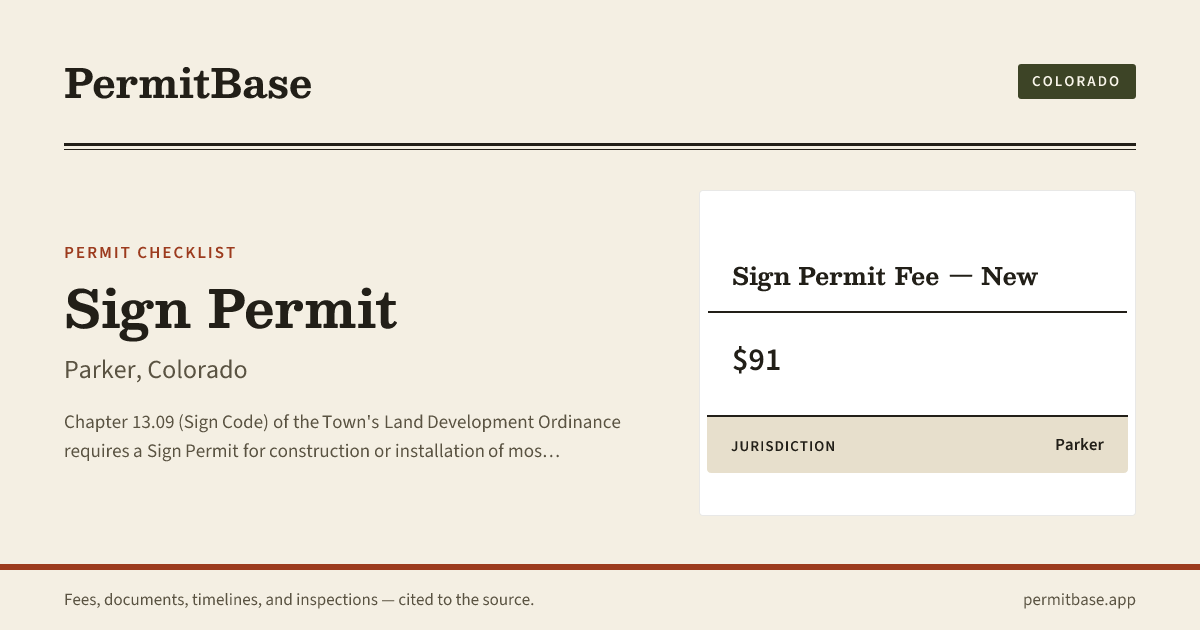Click the large Sign Permit heading
The height and width of the screenshot is (630, 1200).
point(231,309)
